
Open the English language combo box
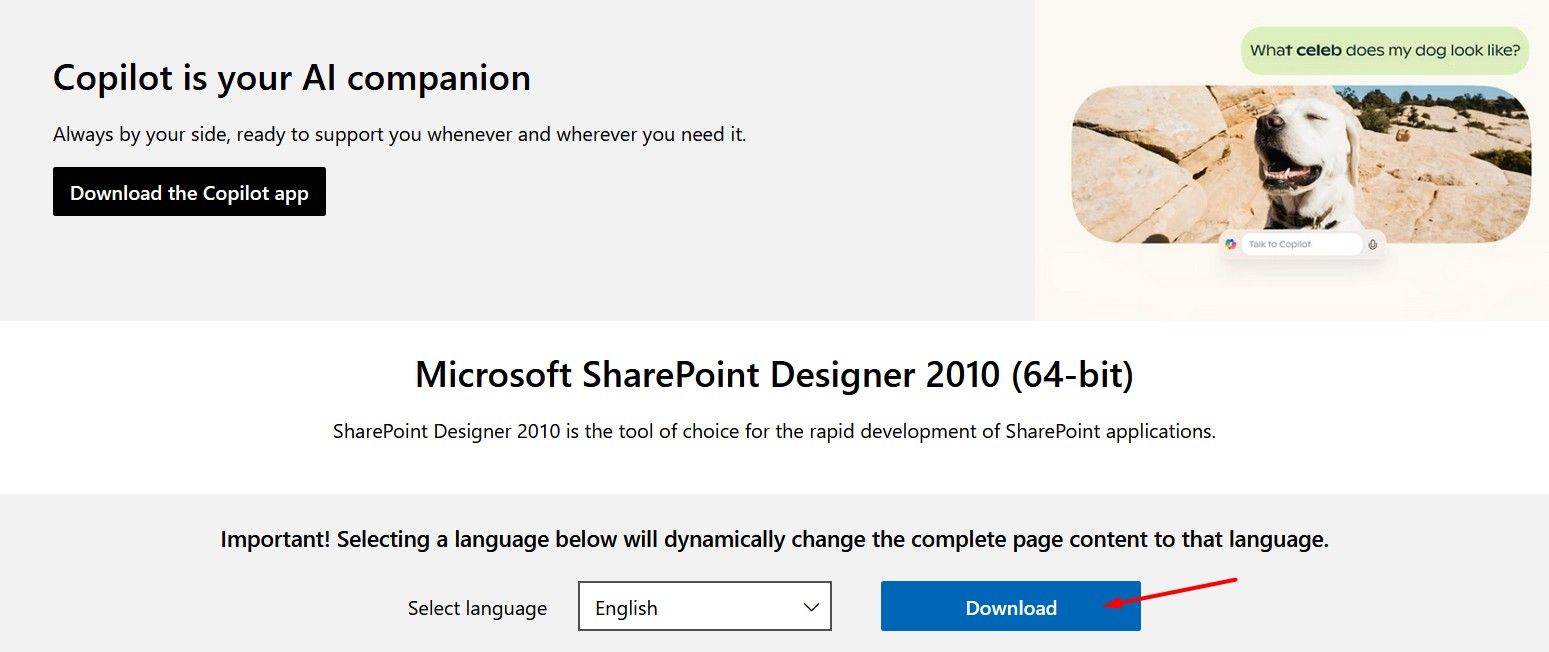[704, 607]
